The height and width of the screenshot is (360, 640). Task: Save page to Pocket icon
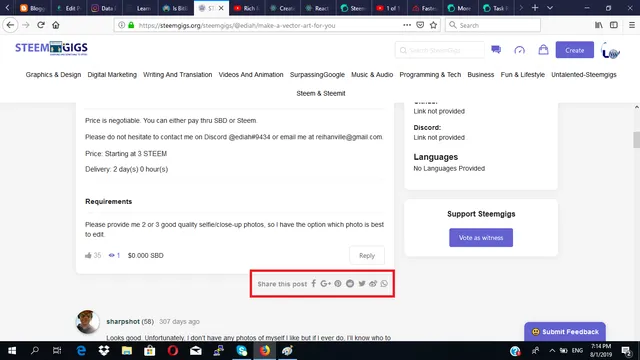click(420, 25)
